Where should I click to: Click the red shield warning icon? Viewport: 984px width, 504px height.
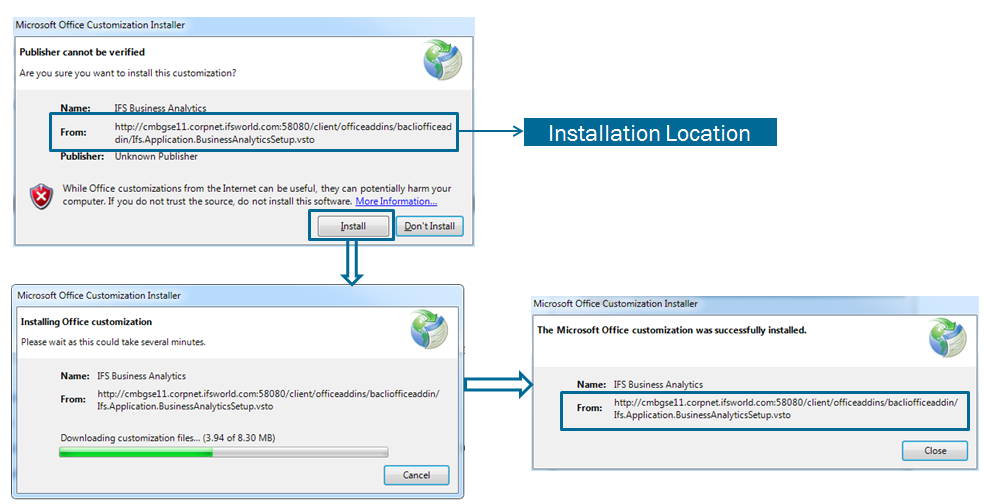[x=41, y=196]
